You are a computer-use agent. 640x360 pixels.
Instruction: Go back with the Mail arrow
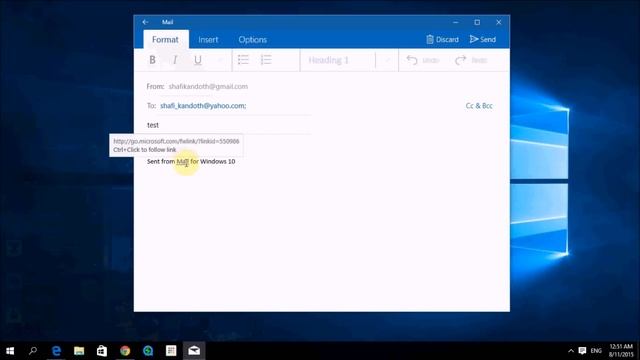coord(145,22)
